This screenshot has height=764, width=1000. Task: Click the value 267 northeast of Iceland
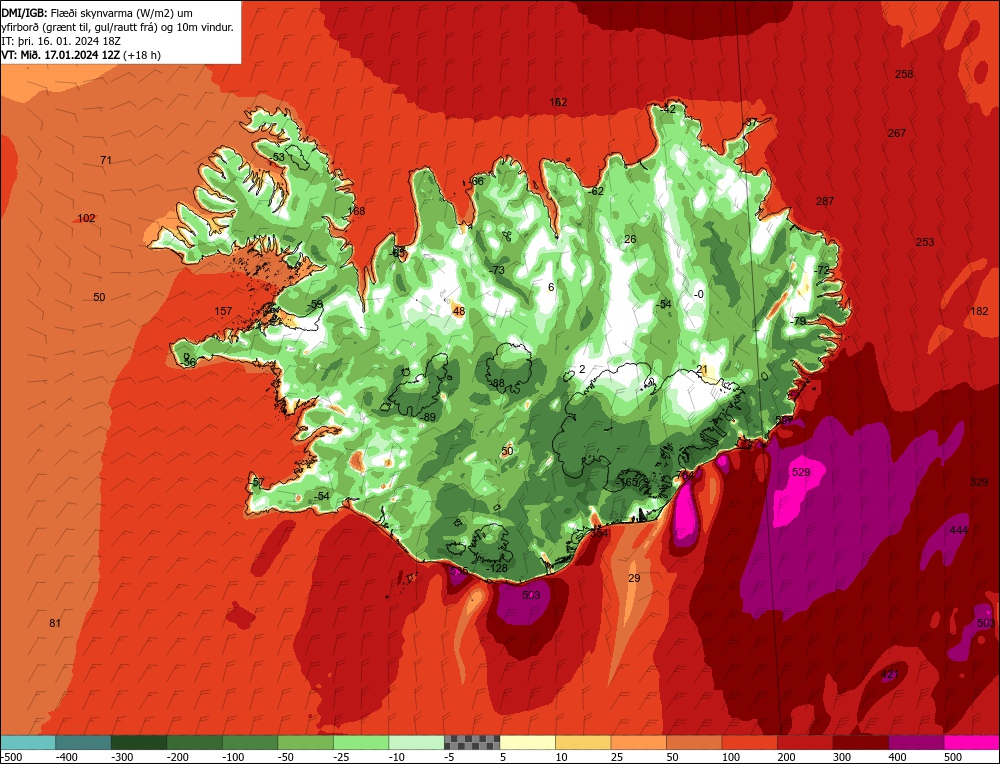pos(897,133)
